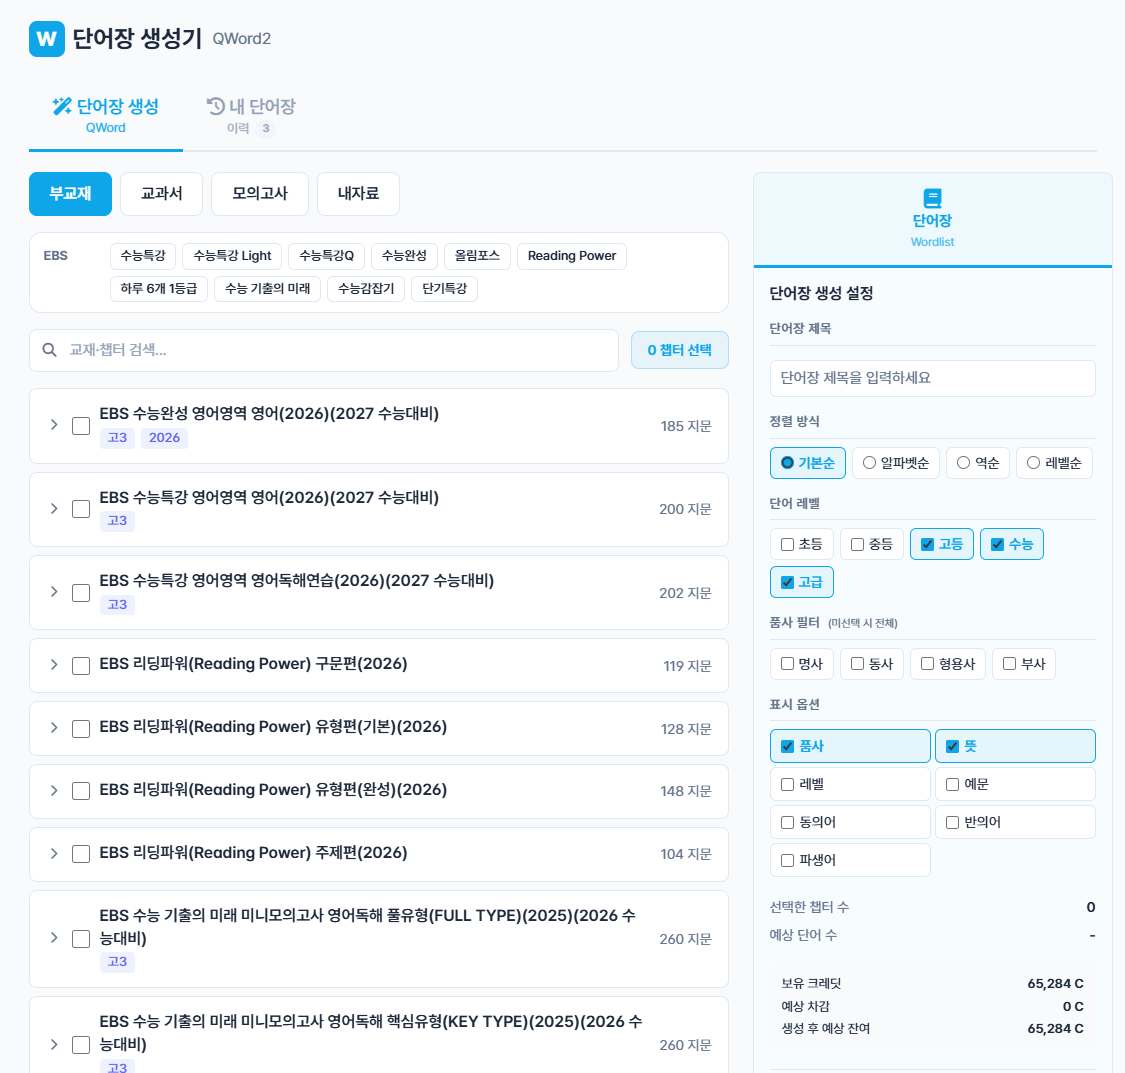Click the blue W app logo icon
The height and width of the screenshot is (1073, 1125).
[x=47, y=39]
